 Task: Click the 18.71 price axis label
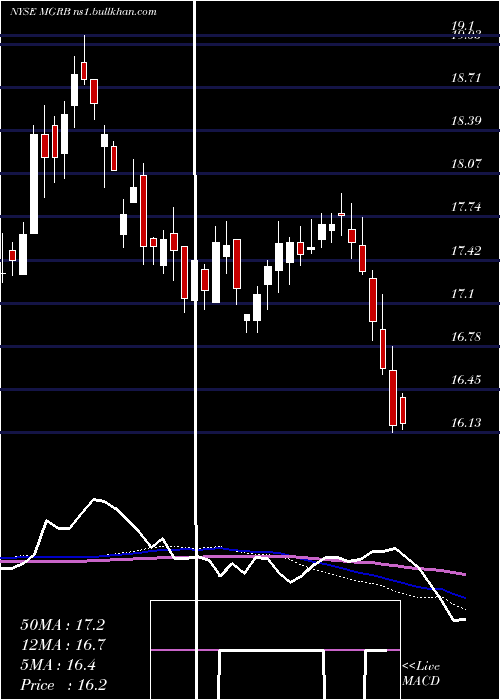[x=467, y=78]
